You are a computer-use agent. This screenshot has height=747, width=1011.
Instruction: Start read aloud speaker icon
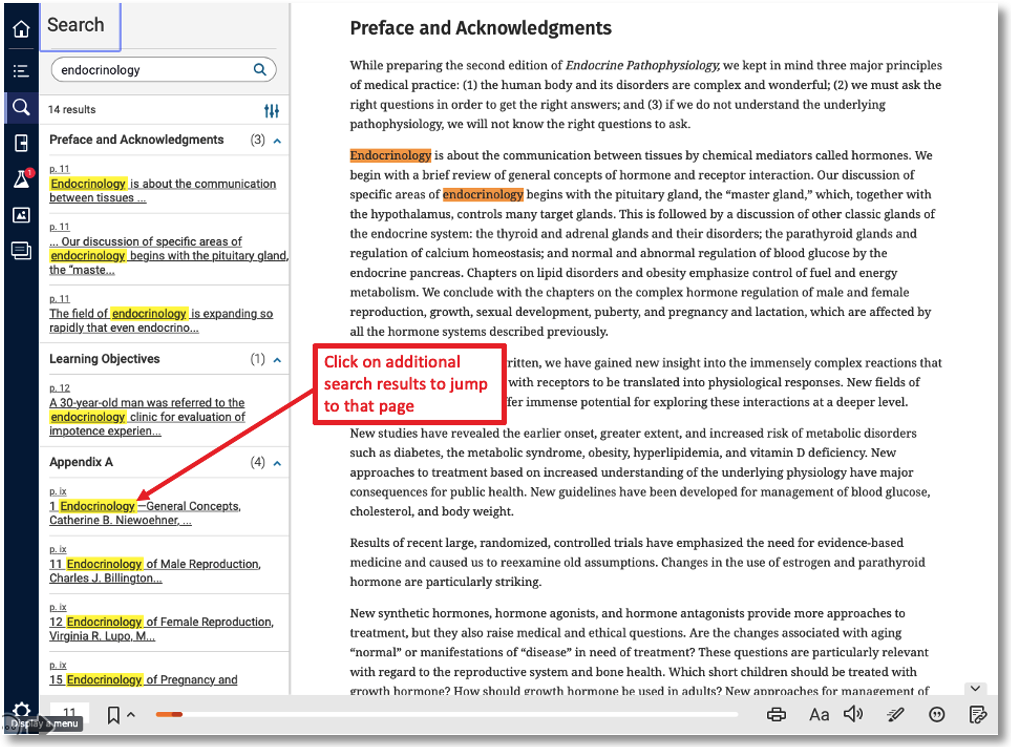[854, 713]
